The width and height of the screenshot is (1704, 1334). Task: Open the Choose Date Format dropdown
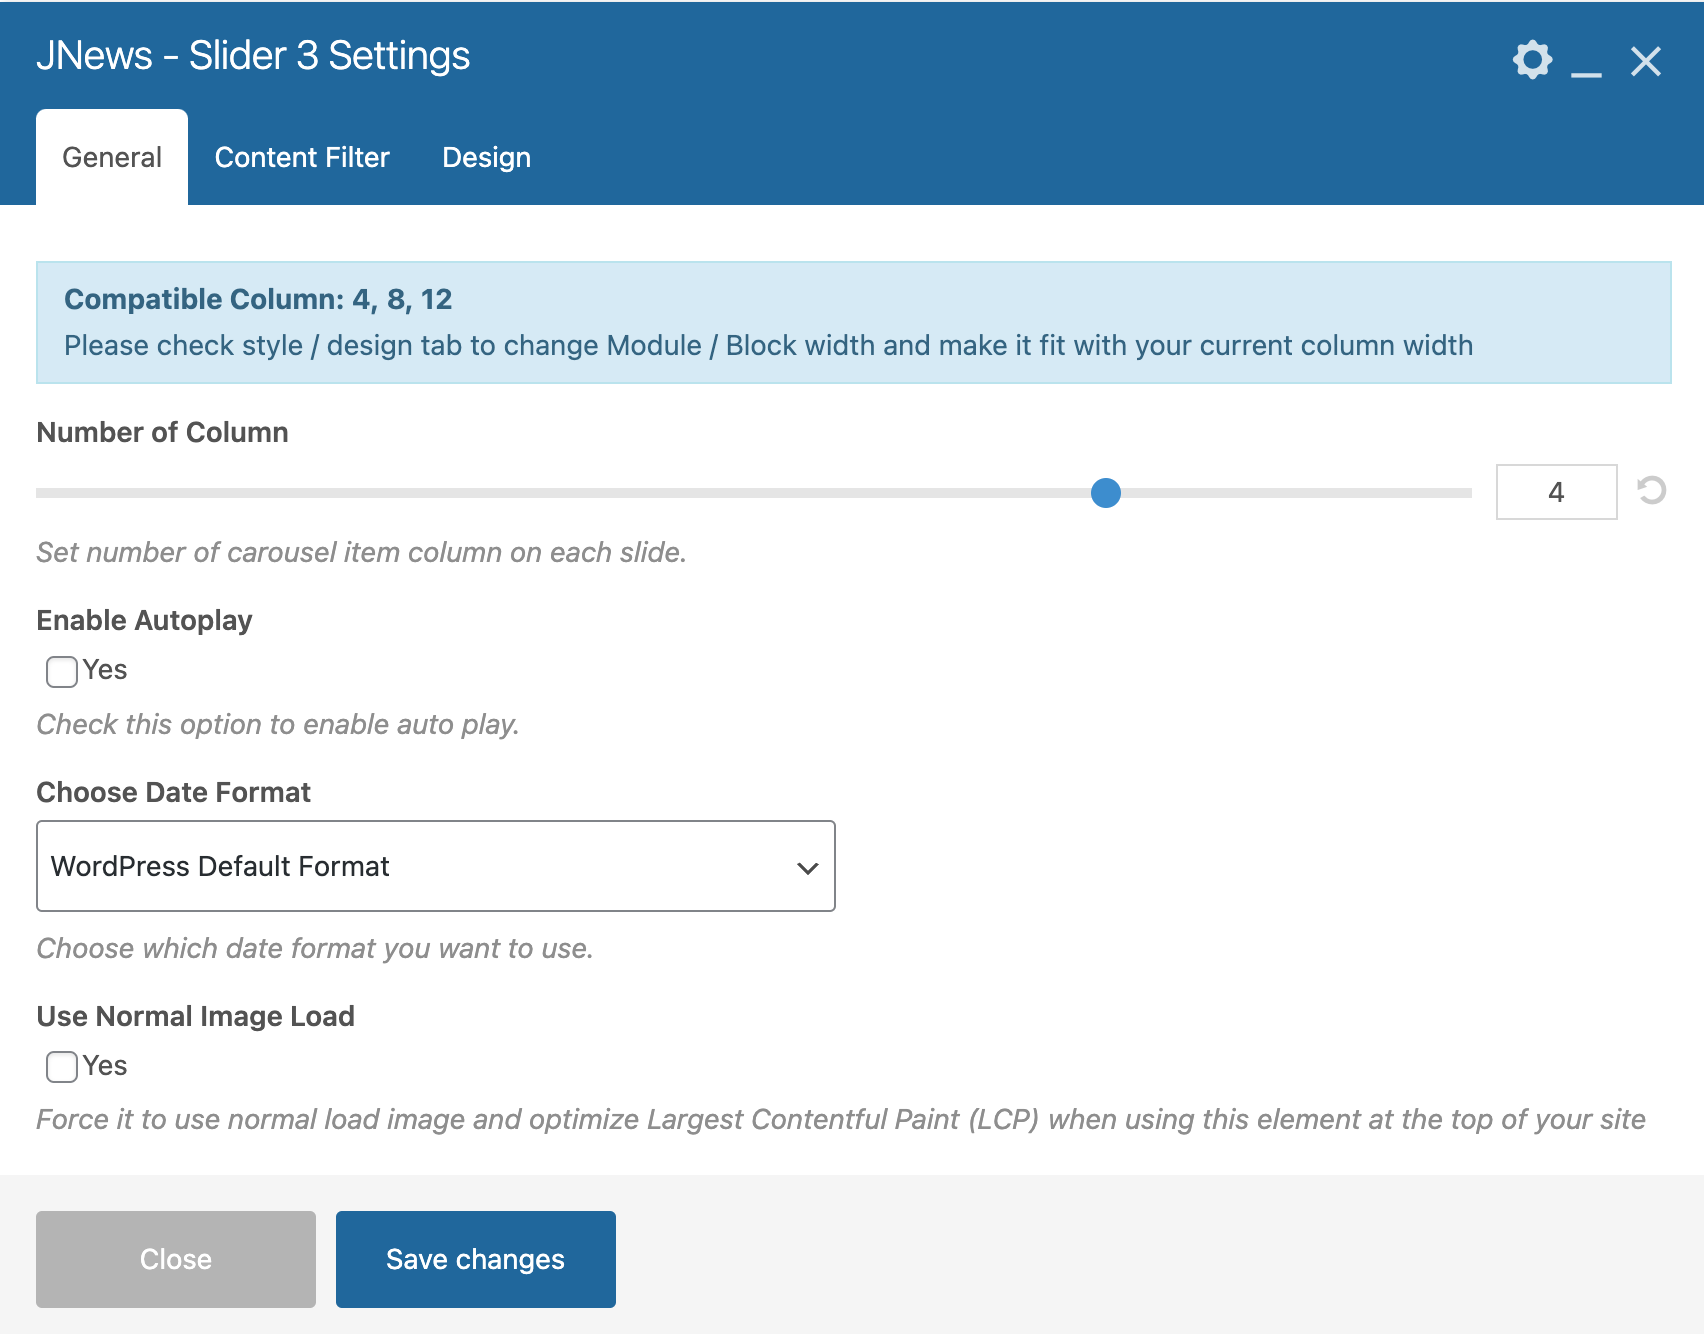(436, 866)
